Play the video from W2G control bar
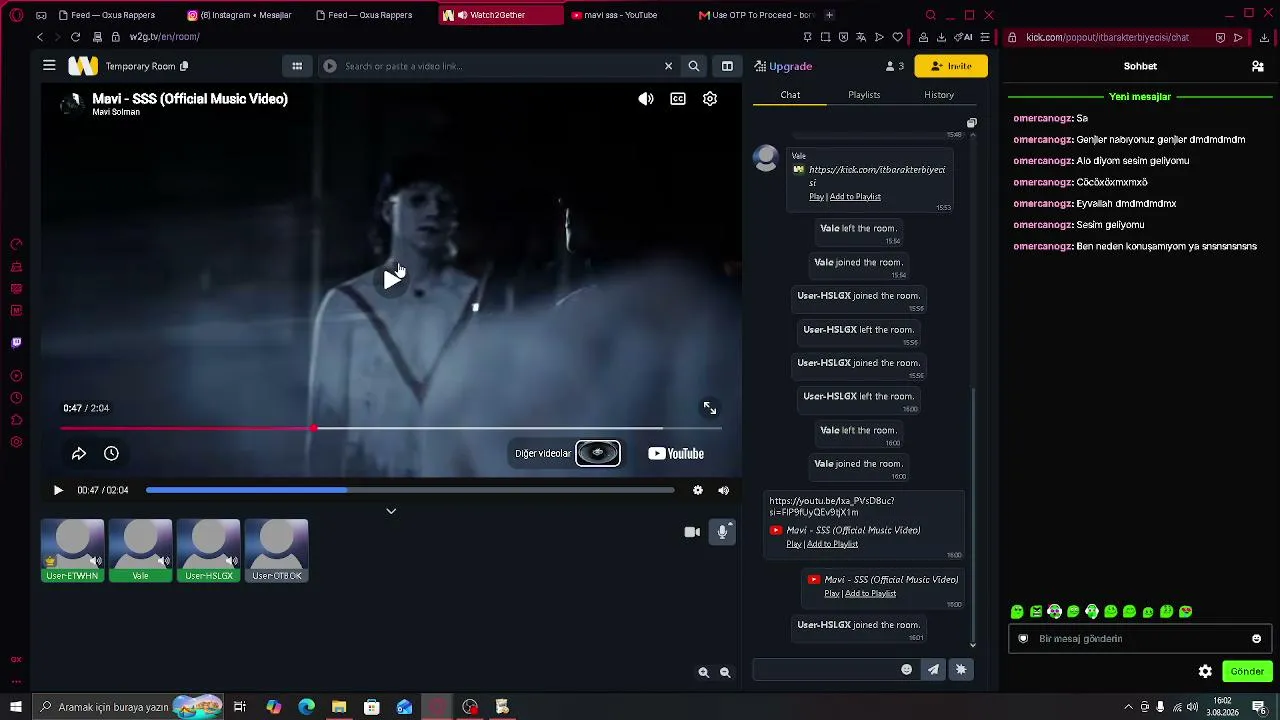 (58, 490)
